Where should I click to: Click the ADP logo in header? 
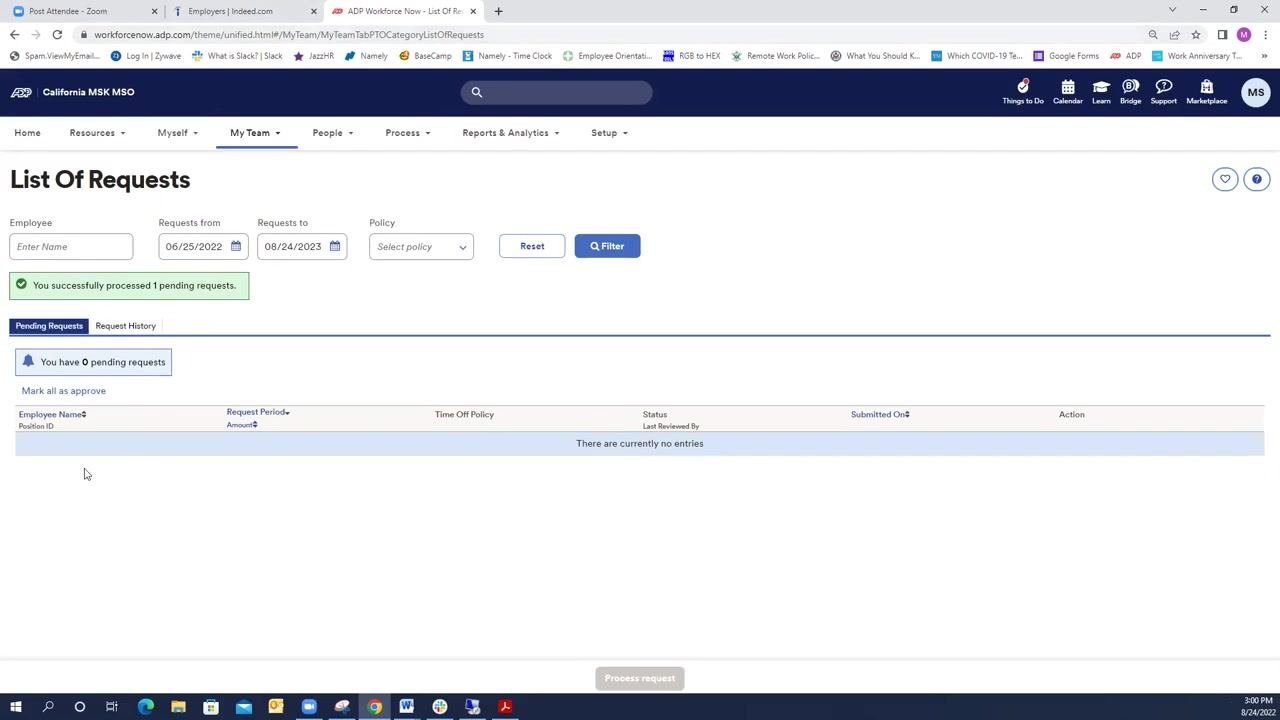coord(21,92)
